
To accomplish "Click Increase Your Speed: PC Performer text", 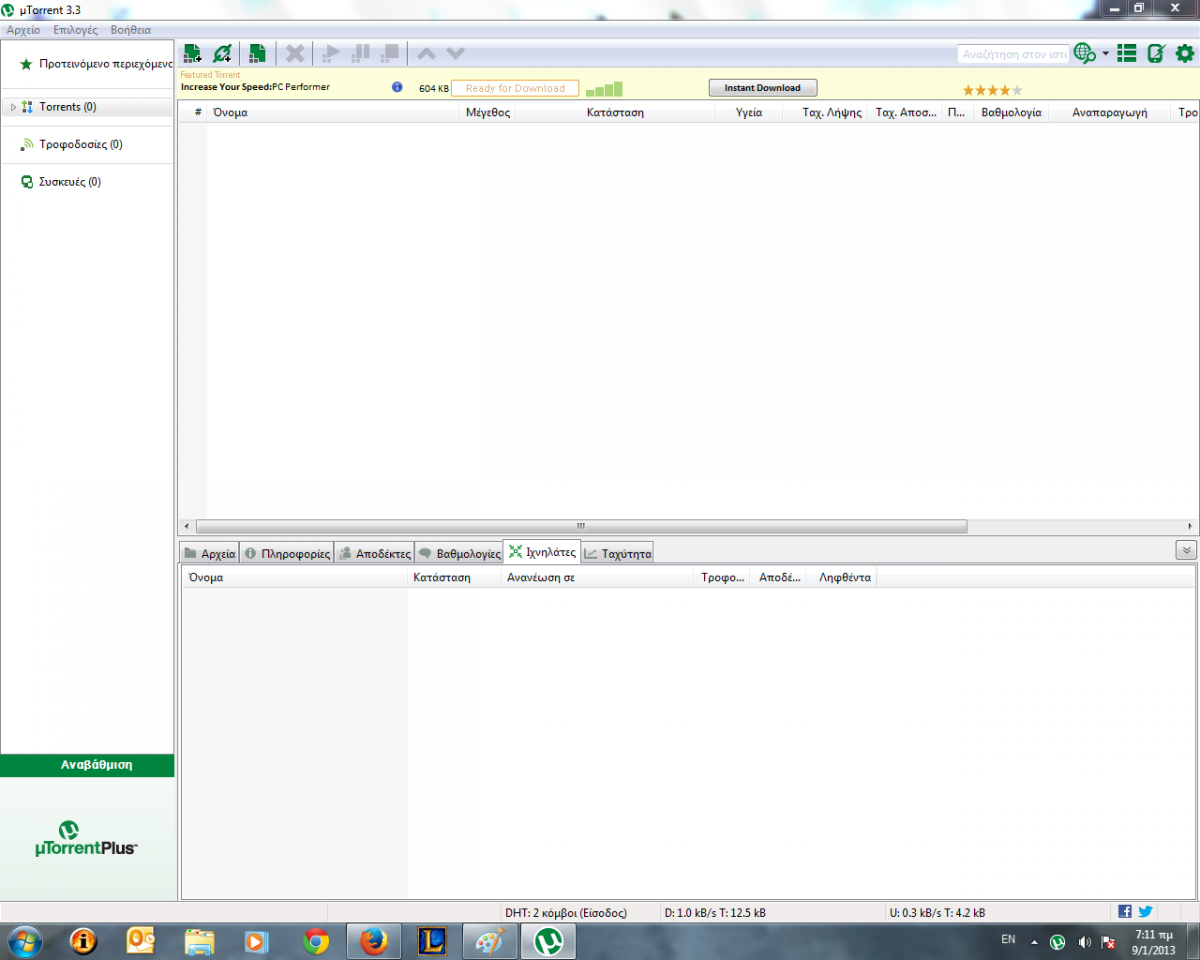I will point(255,87).
